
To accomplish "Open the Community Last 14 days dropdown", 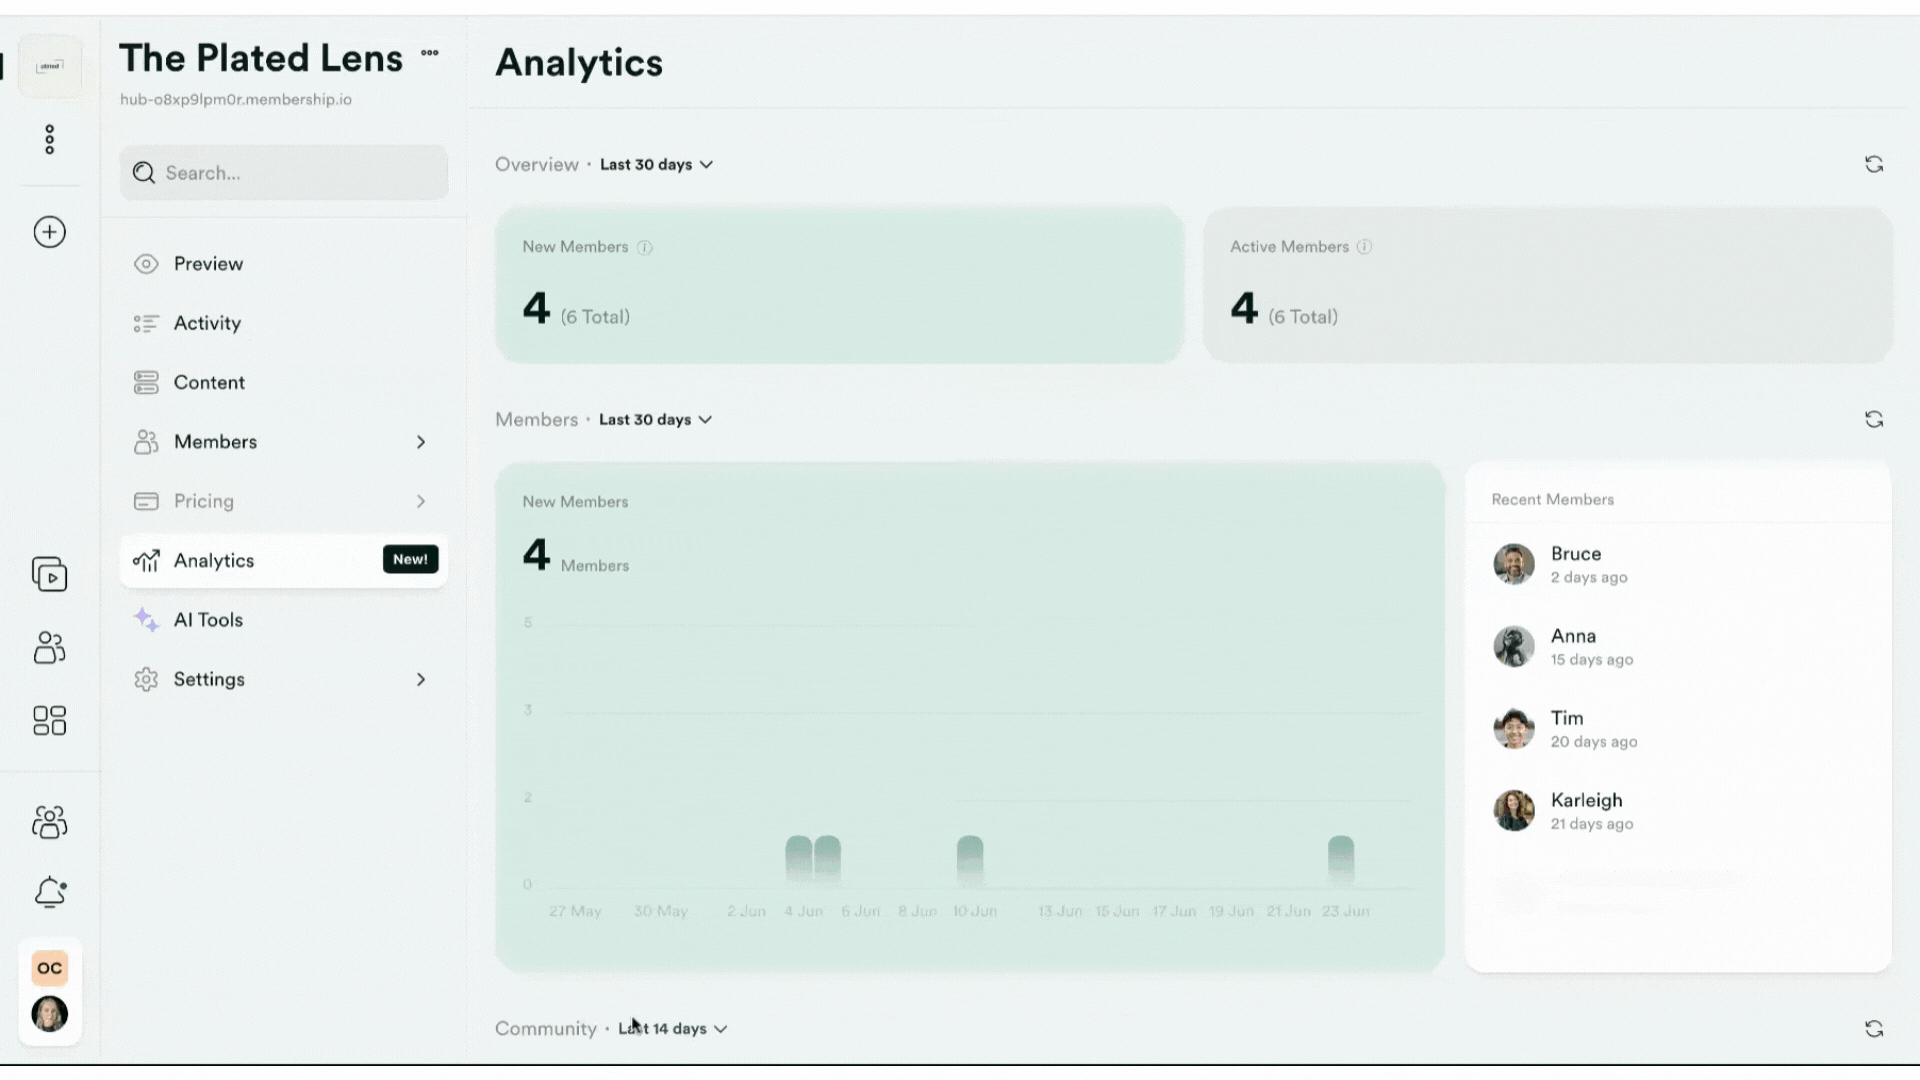I will 672,1028.
